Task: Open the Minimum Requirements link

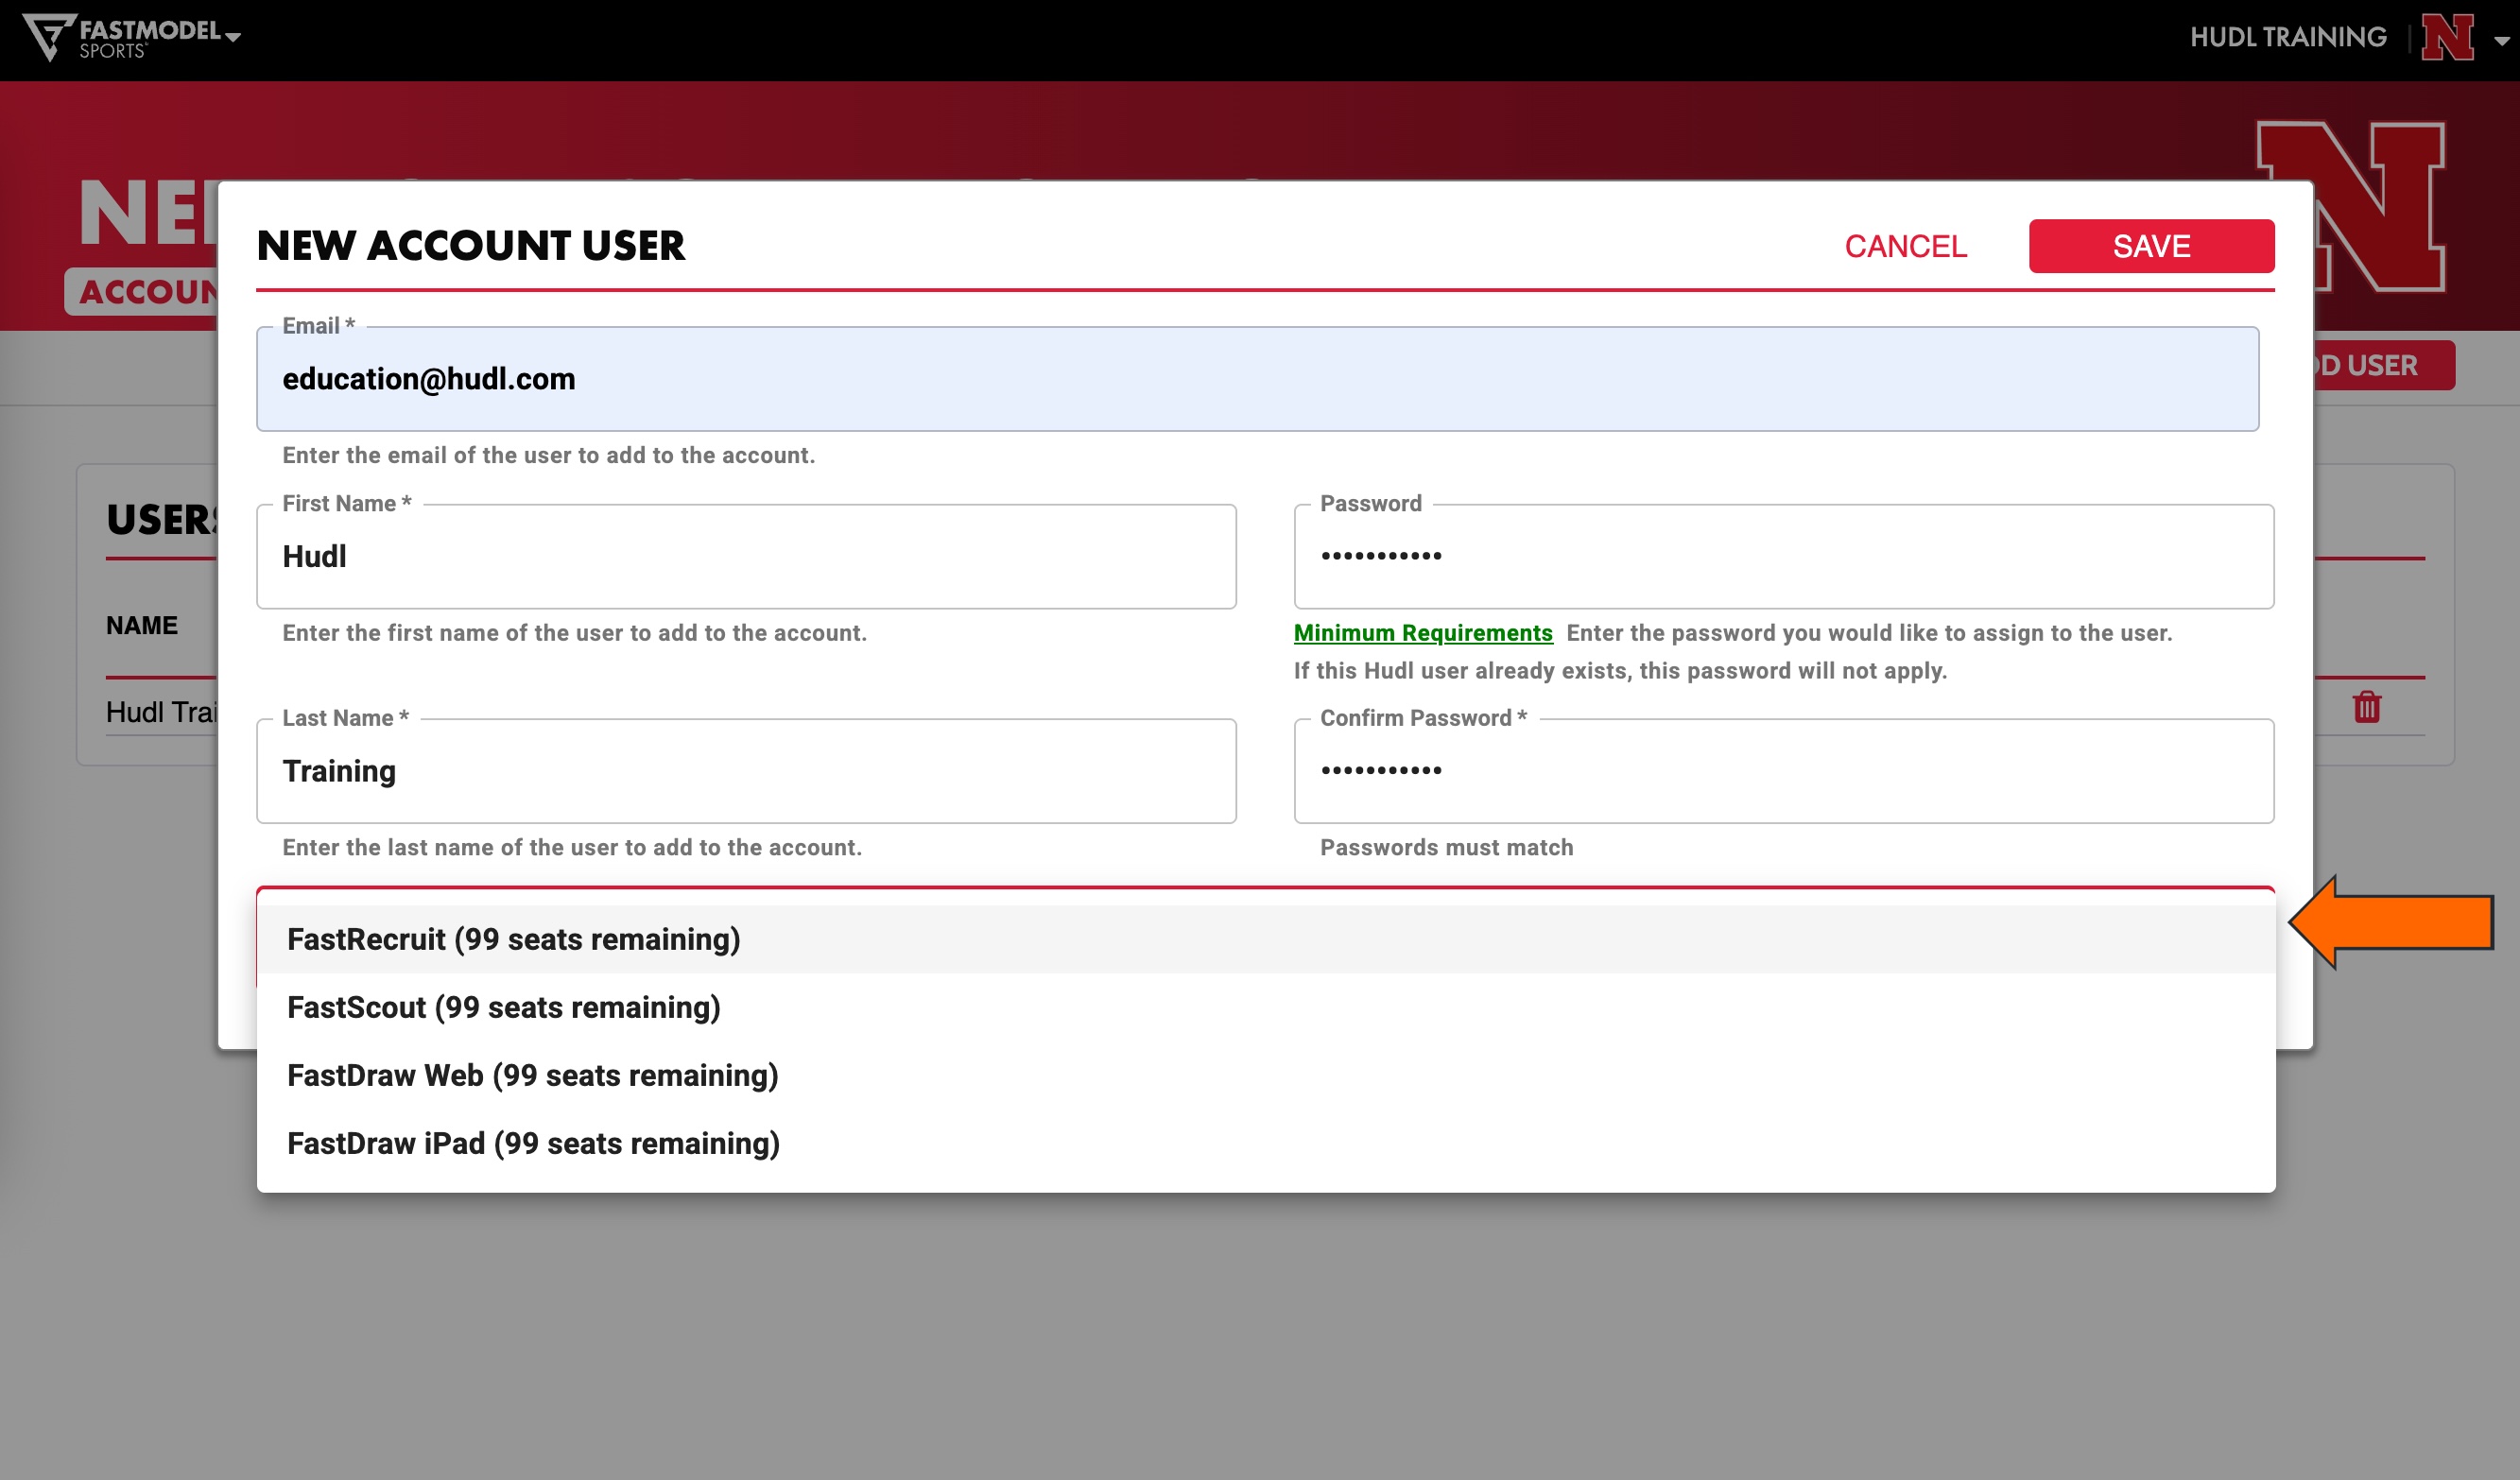Action: 1423,633
